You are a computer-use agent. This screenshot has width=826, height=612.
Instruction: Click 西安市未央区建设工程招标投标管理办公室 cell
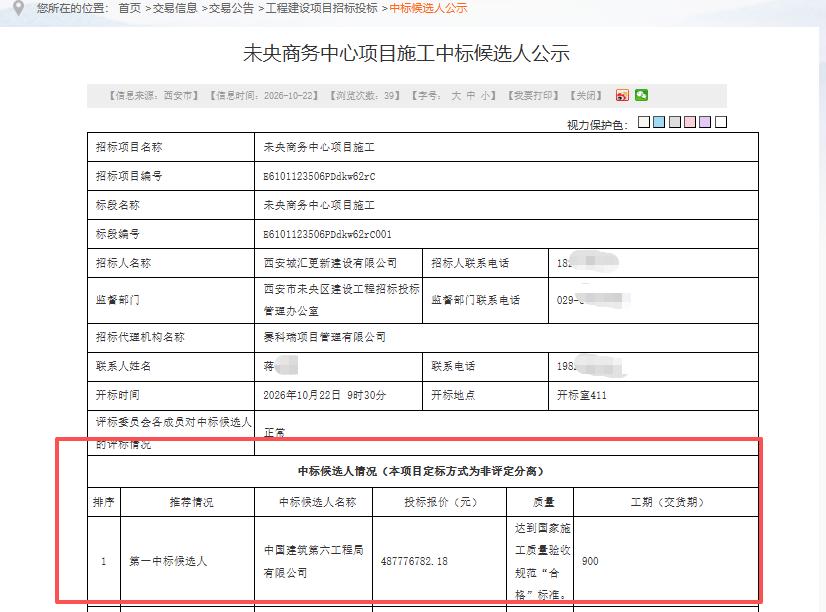(x=338, y=300)
